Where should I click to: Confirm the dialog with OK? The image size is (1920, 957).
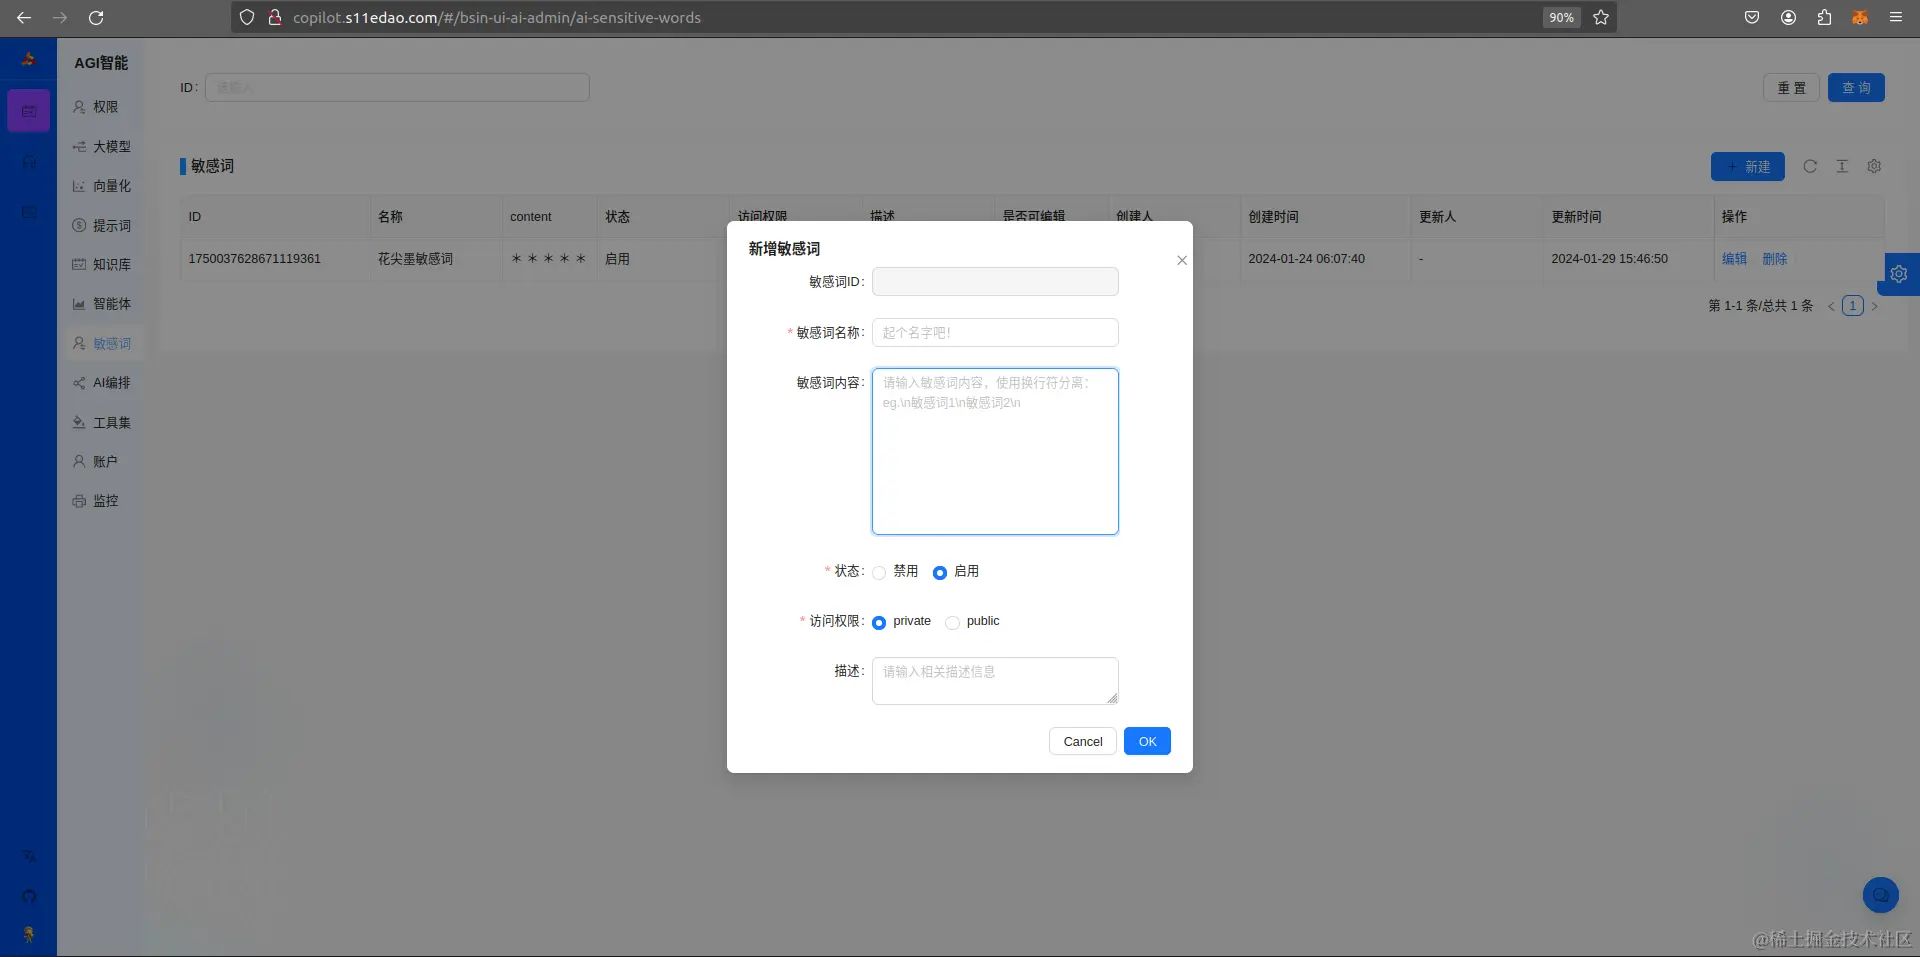click(x=1147, y=741)
